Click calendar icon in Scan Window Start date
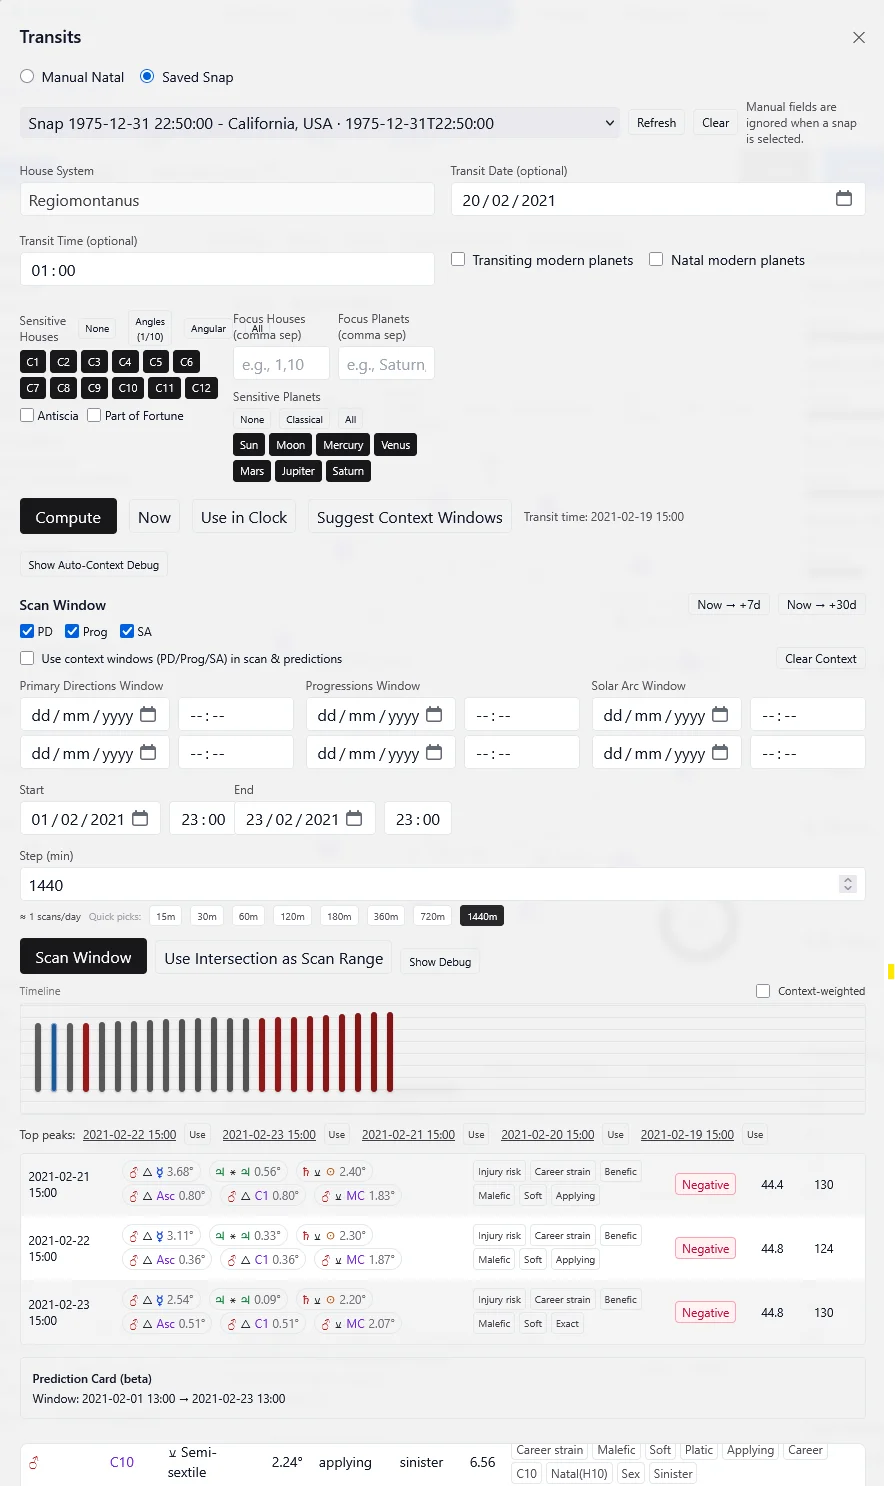Image resolution: width=895 pixels, height=1486 pixels. click(140, 818)
